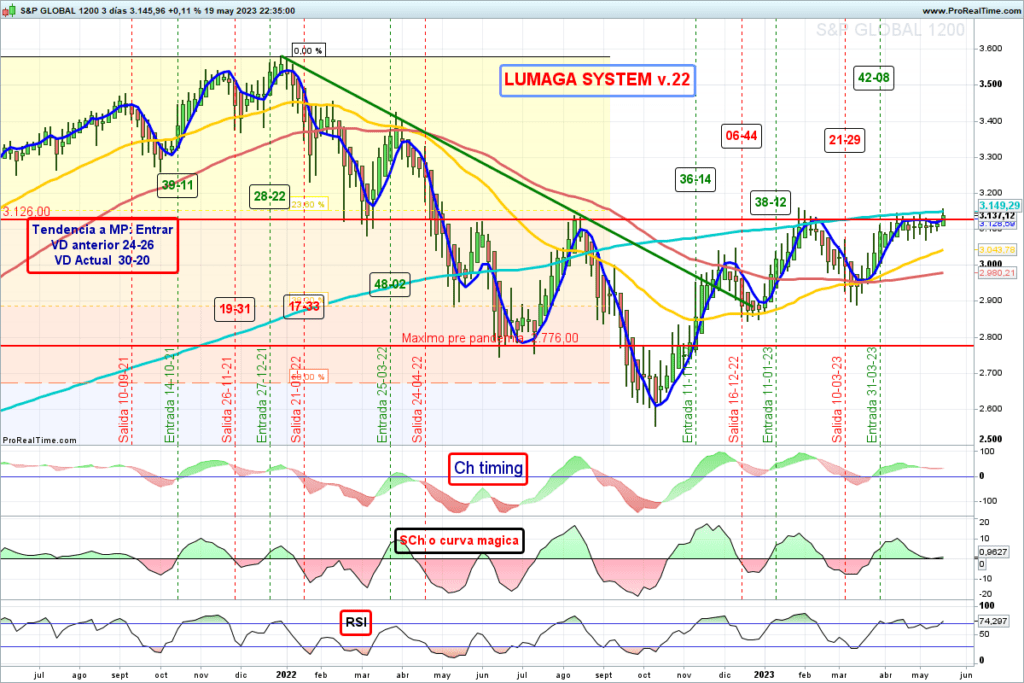Click the yellow 3.043,78 price tag
Image resolution: width=1024 pixels, height=683 pixels.
tap(997, 250)
